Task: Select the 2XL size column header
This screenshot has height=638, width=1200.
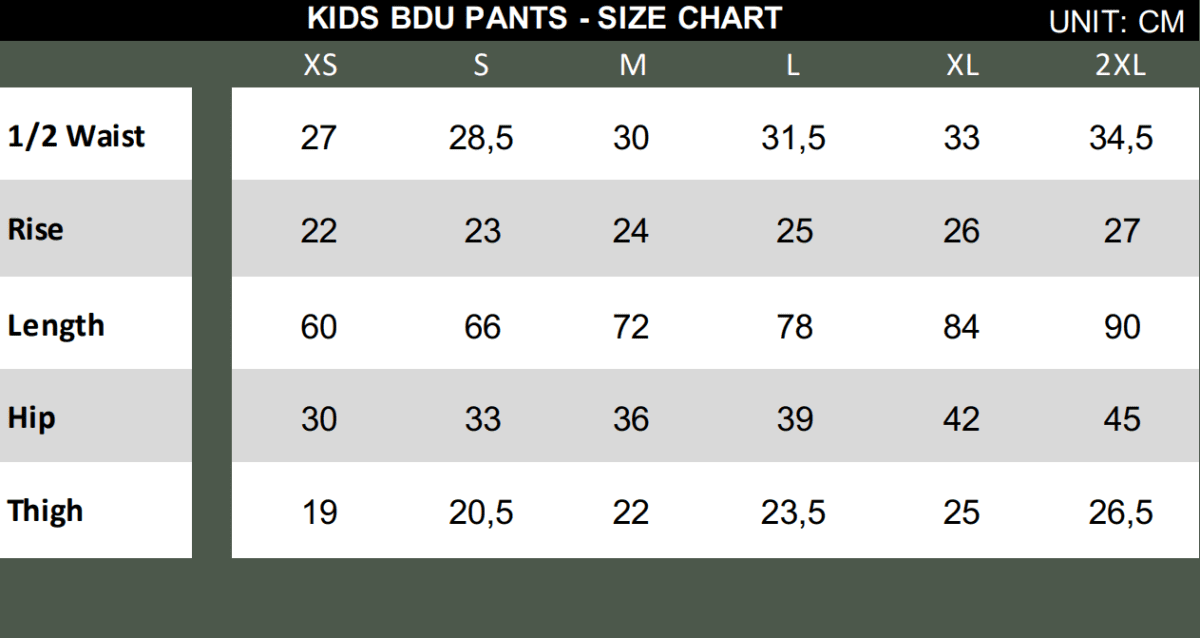Action: click(x=1120, y=66)
